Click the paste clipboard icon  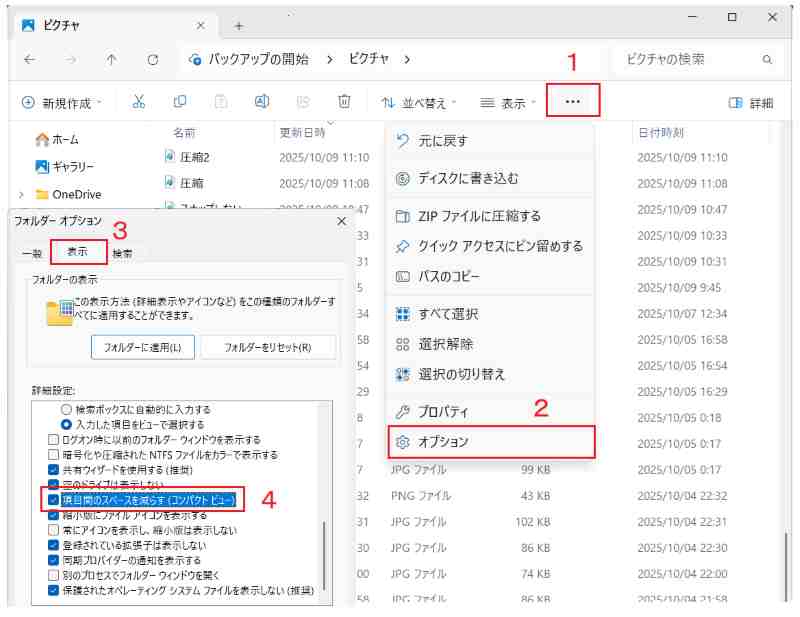[x=220, y=102]
